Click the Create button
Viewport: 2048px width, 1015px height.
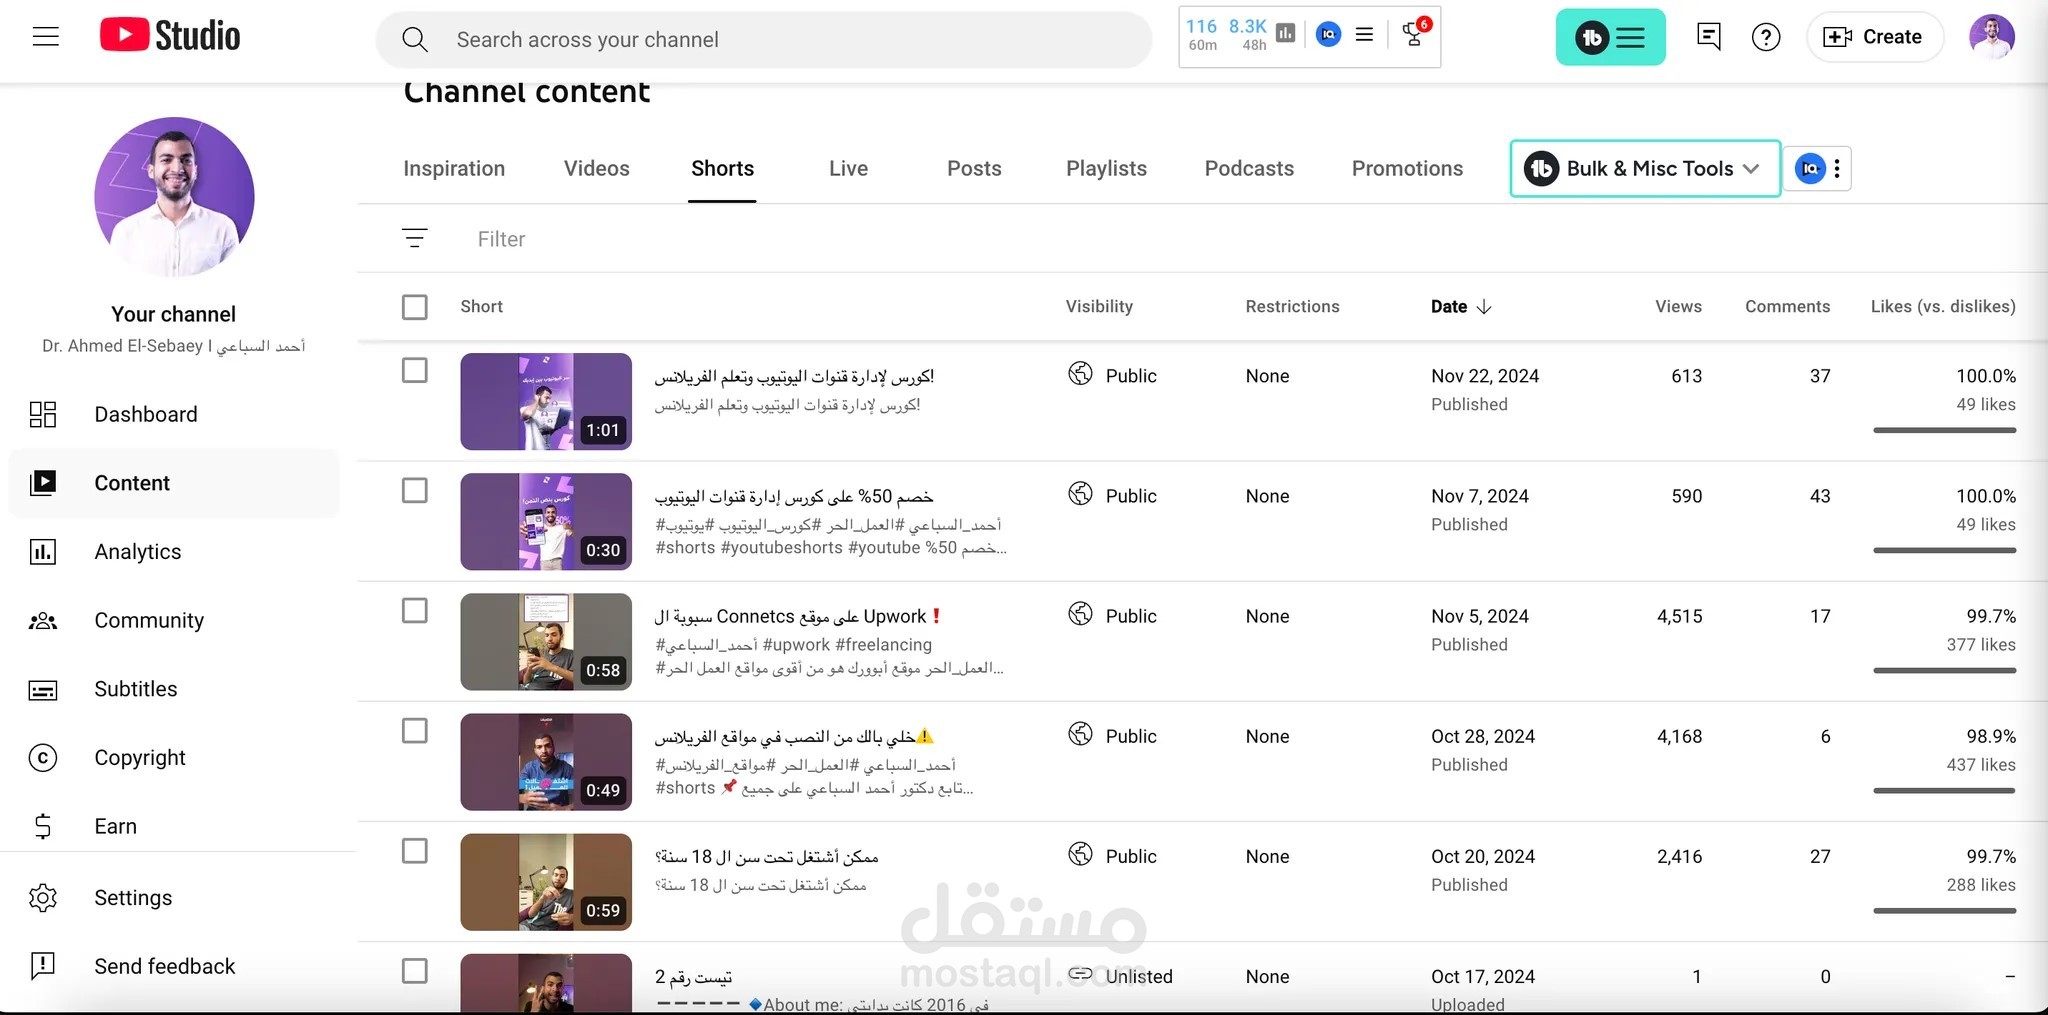pyautogui.click(x=1874, y=37)
